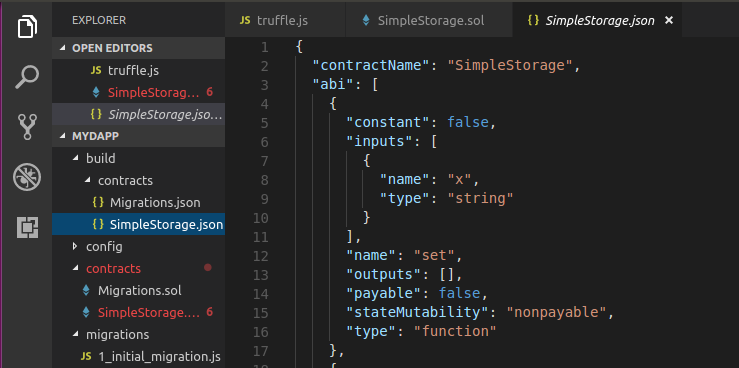The image size is (739, 368).
Task: Click the EXPLORER panel title
Action: tap(99, 20)
